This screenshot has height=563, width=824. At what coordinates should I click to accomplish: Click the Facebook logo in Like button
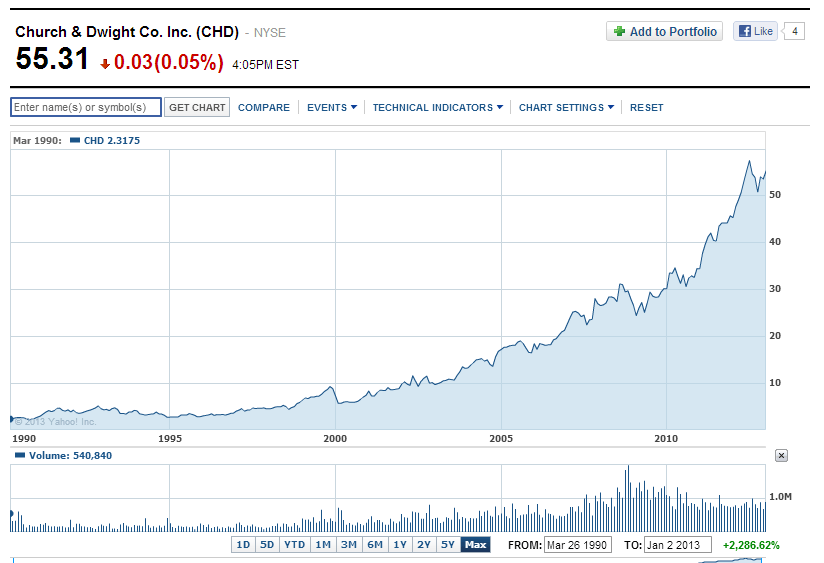(745, 31)
